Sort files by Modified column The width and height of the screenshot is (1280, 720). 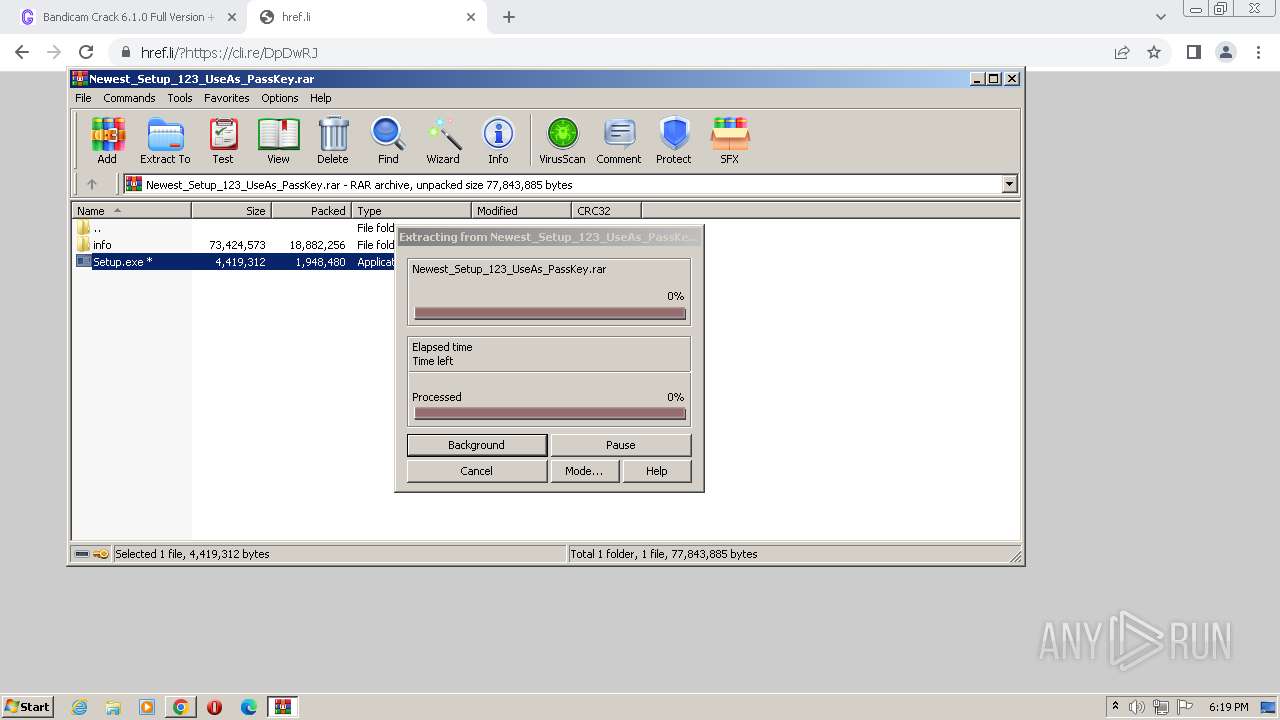point(521,211)
